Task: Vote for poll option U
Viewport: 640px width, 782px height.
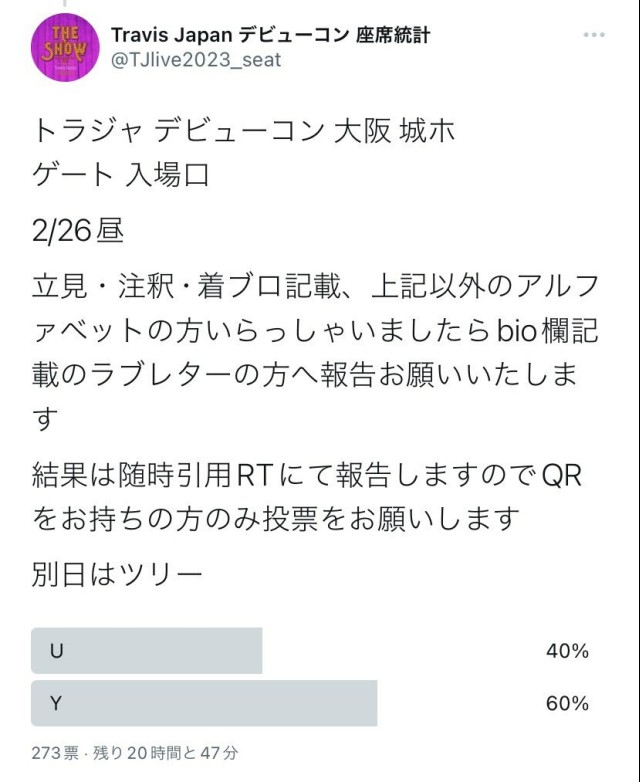Action: [x=147, y=651]
